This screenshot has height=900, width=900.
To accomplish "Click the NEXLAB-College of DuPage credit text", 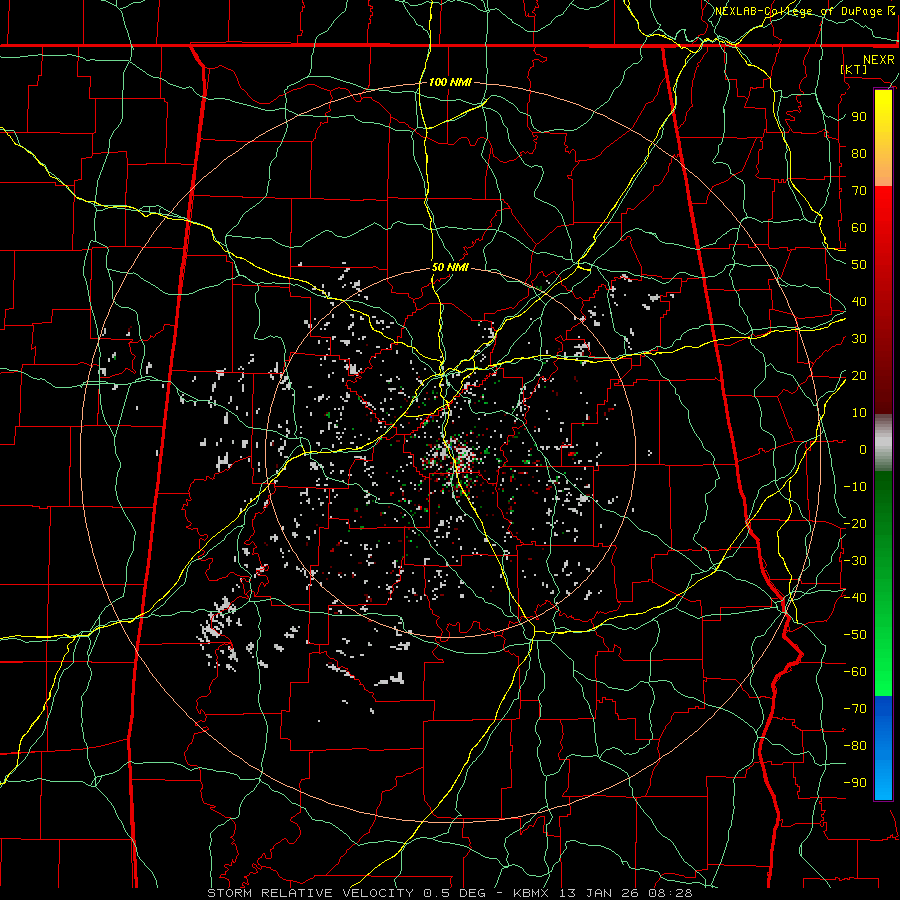I will click(x=805, y=11).
